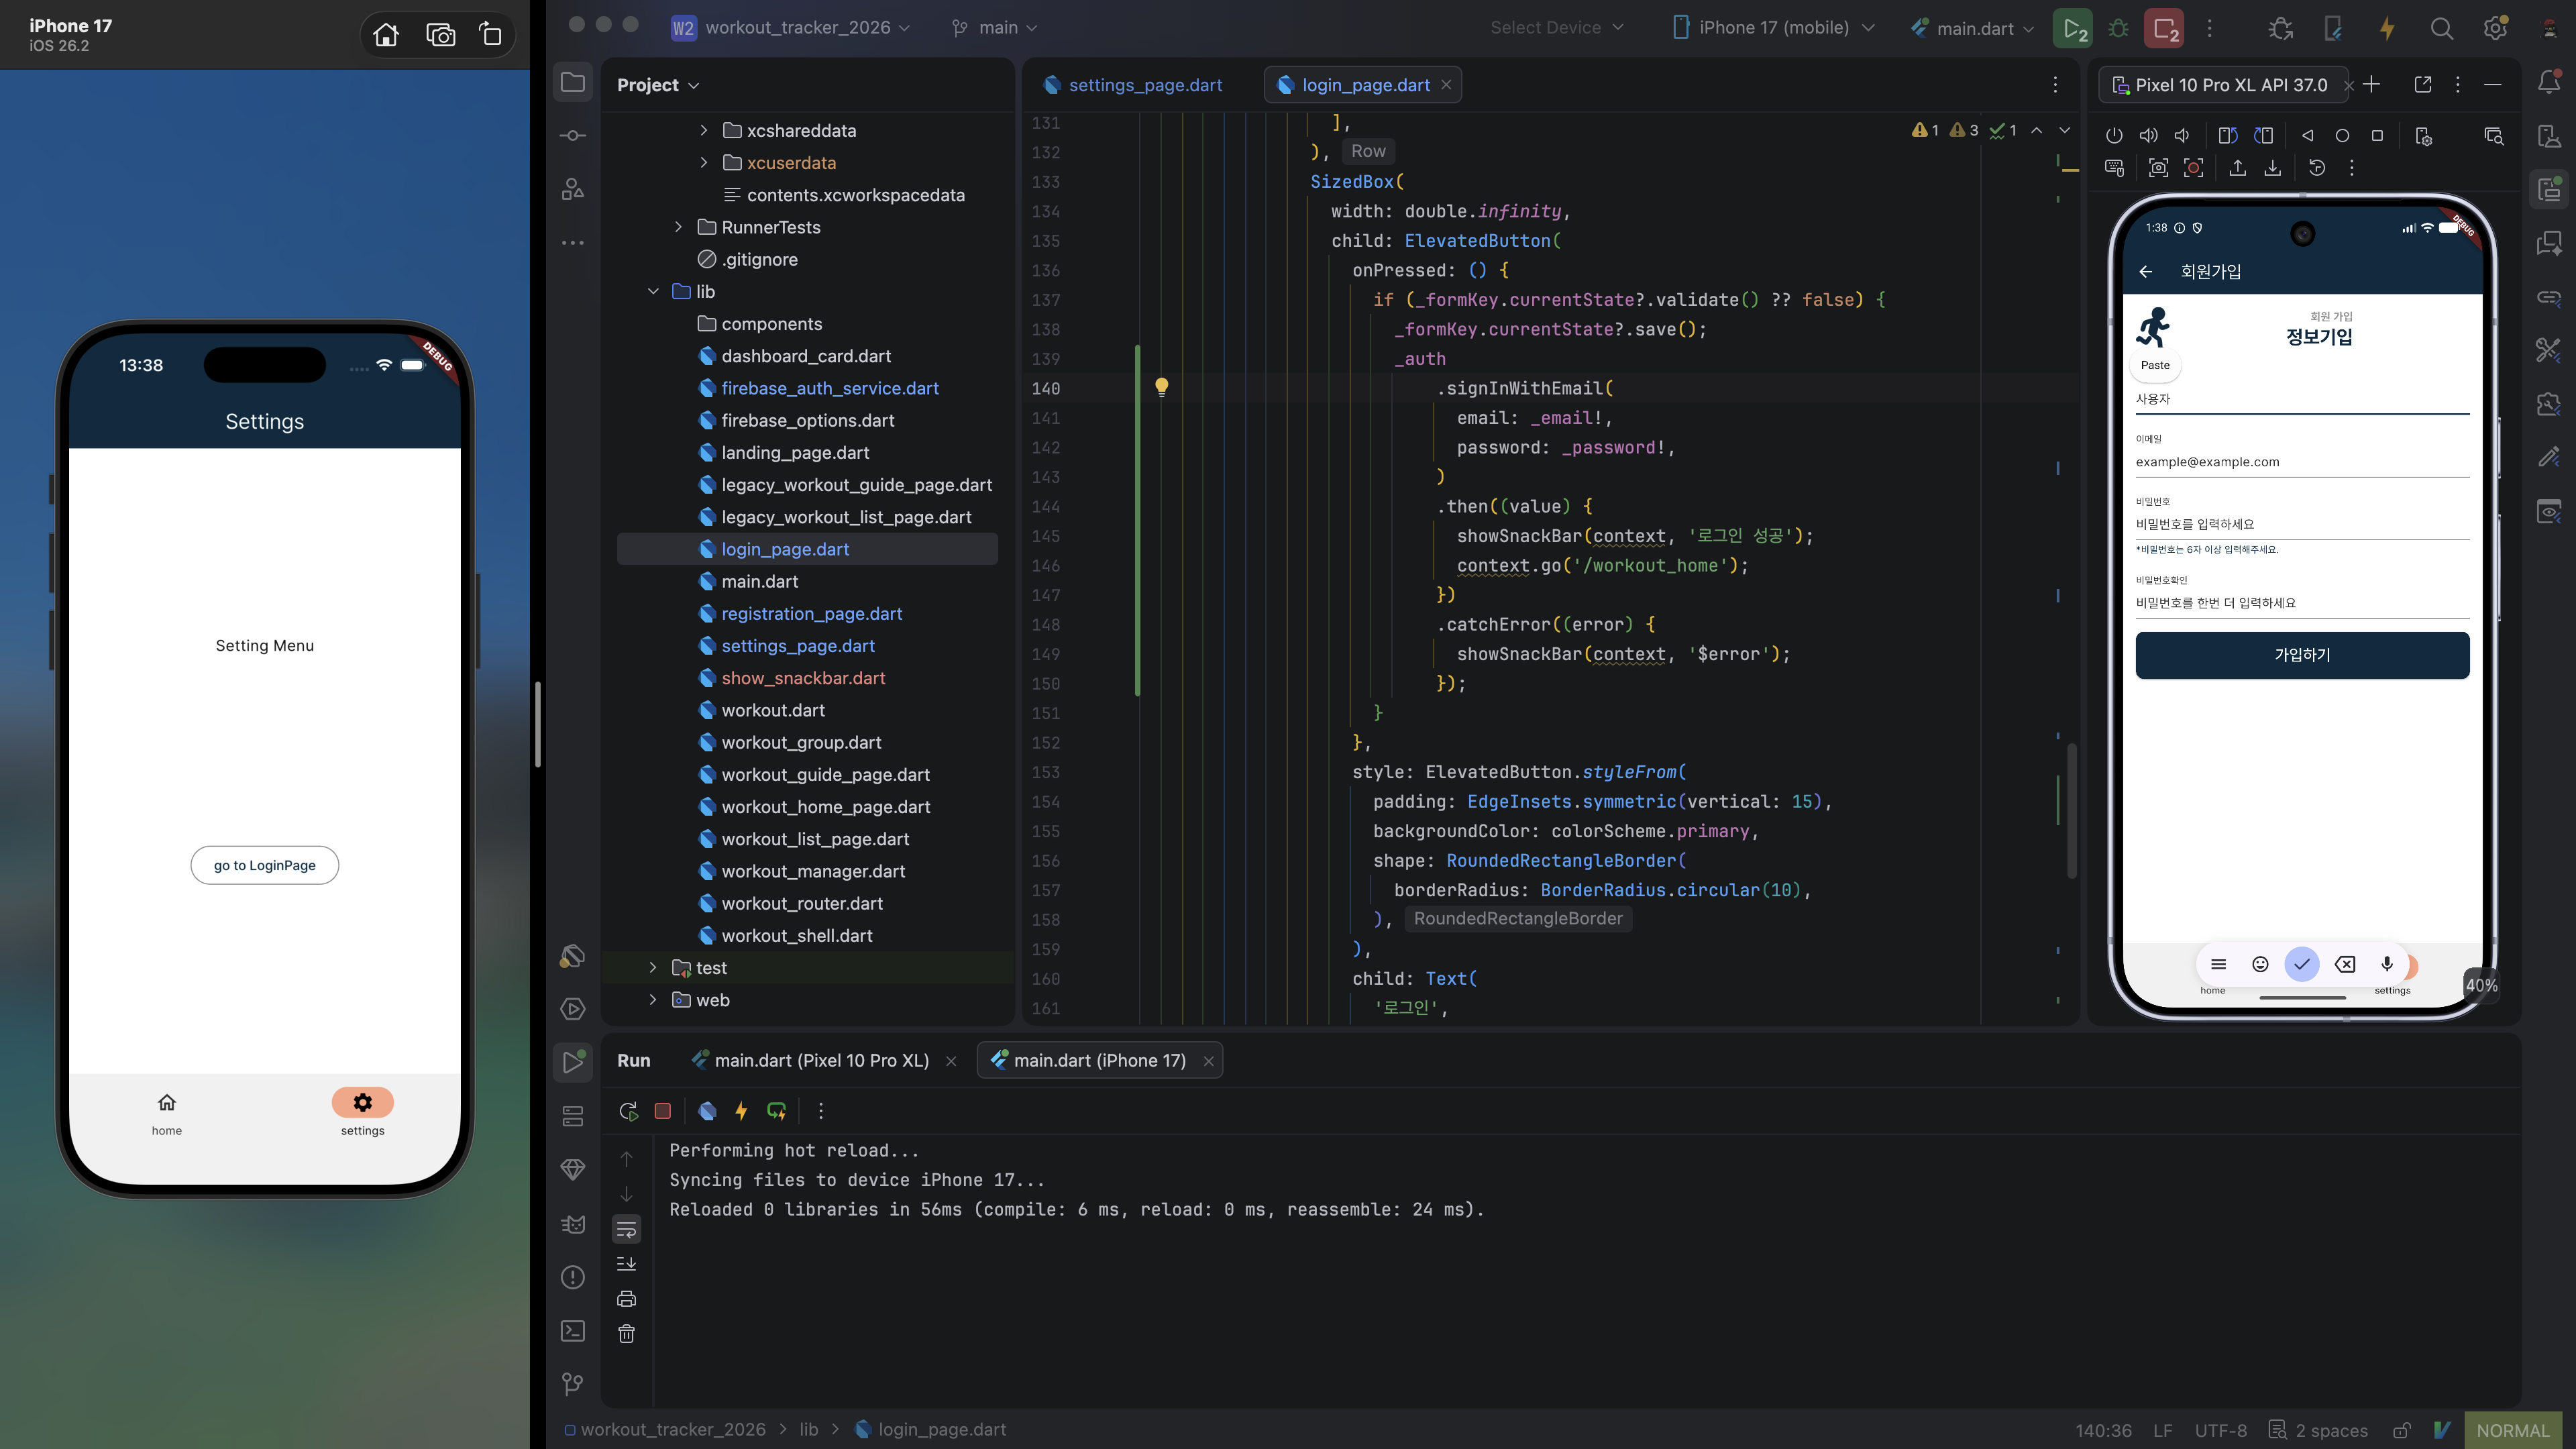Viewport: 2576px width, 1449px height.
Task: Toggle soft-wrap in the Run console
Action: click(x=626, y=1228)
